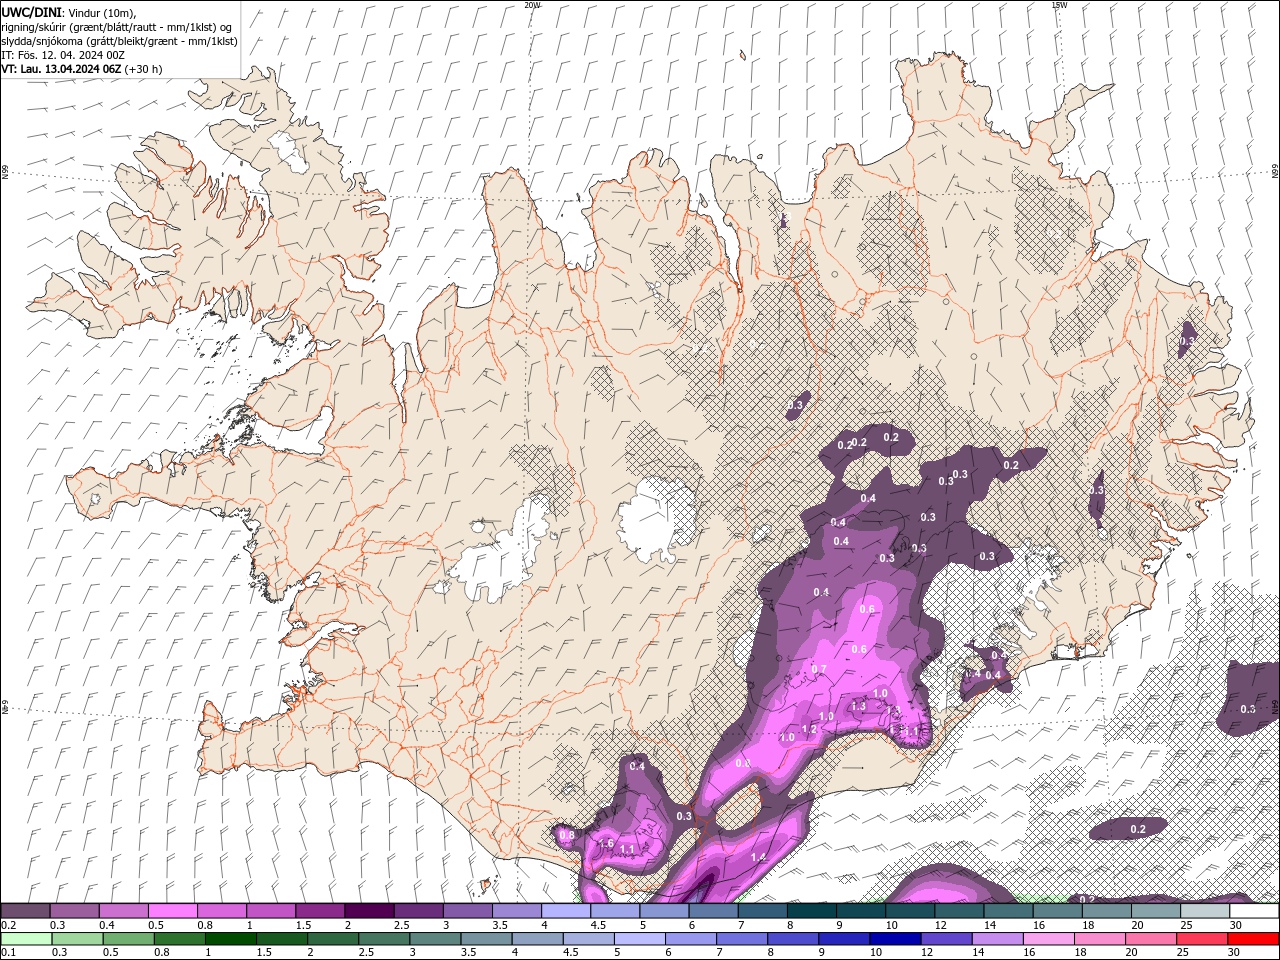Click the dark green 1 swatch in lower legend
The width and height of the screenshot is (1280, 960).
click(231, 939)
